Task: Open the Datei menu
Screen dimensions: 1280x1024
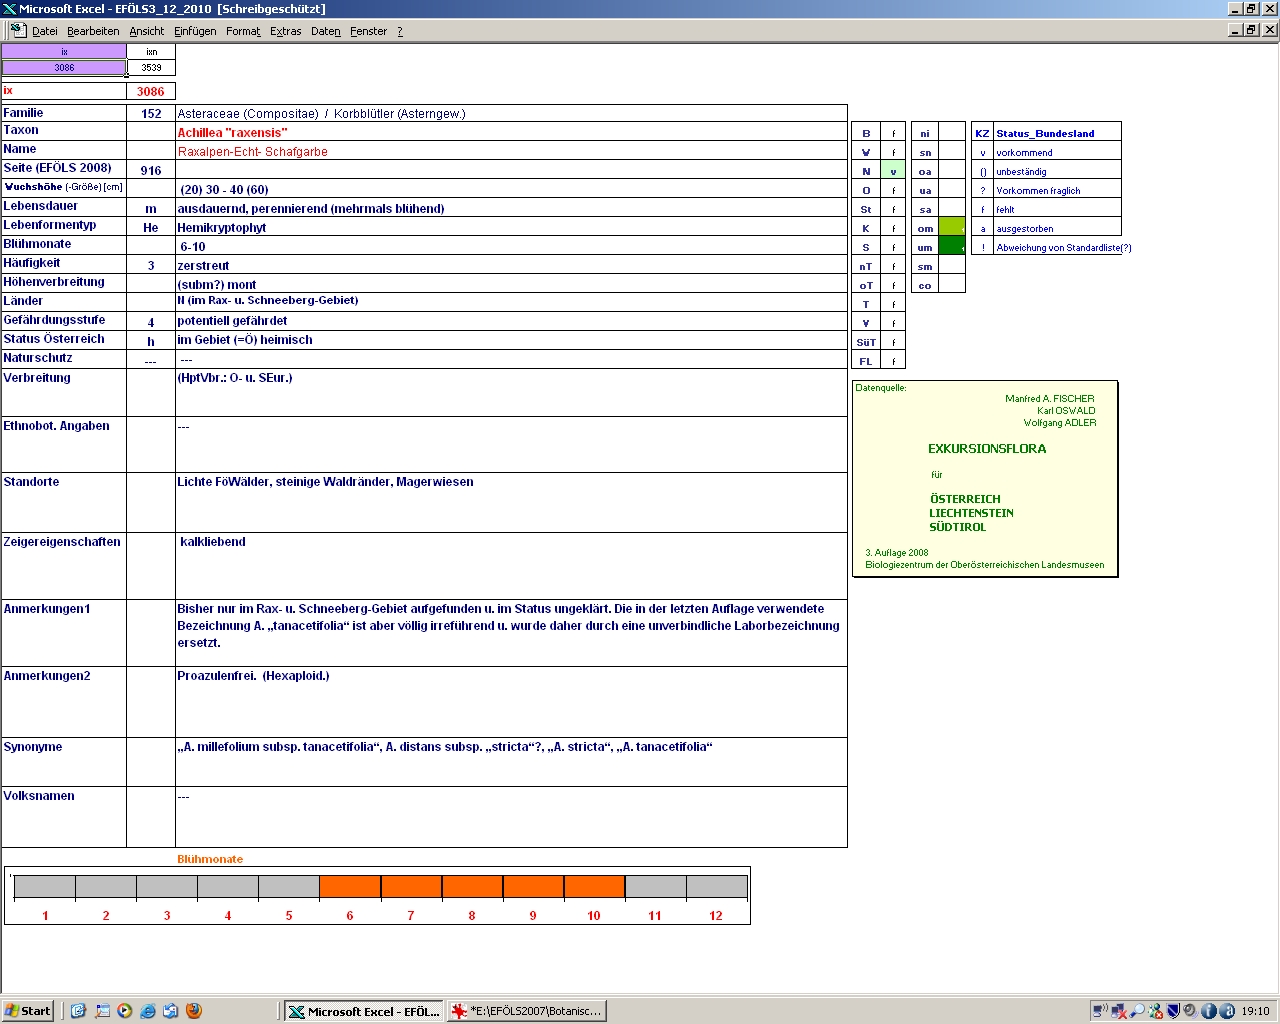Action: [45, 31]
